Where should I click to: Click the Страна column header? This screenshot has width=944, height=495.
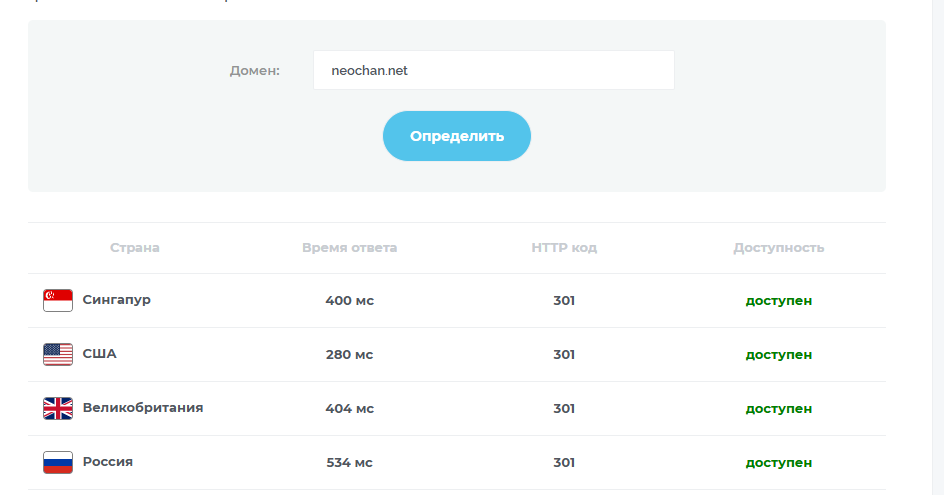pyautogui.click(x=134, y=248)
